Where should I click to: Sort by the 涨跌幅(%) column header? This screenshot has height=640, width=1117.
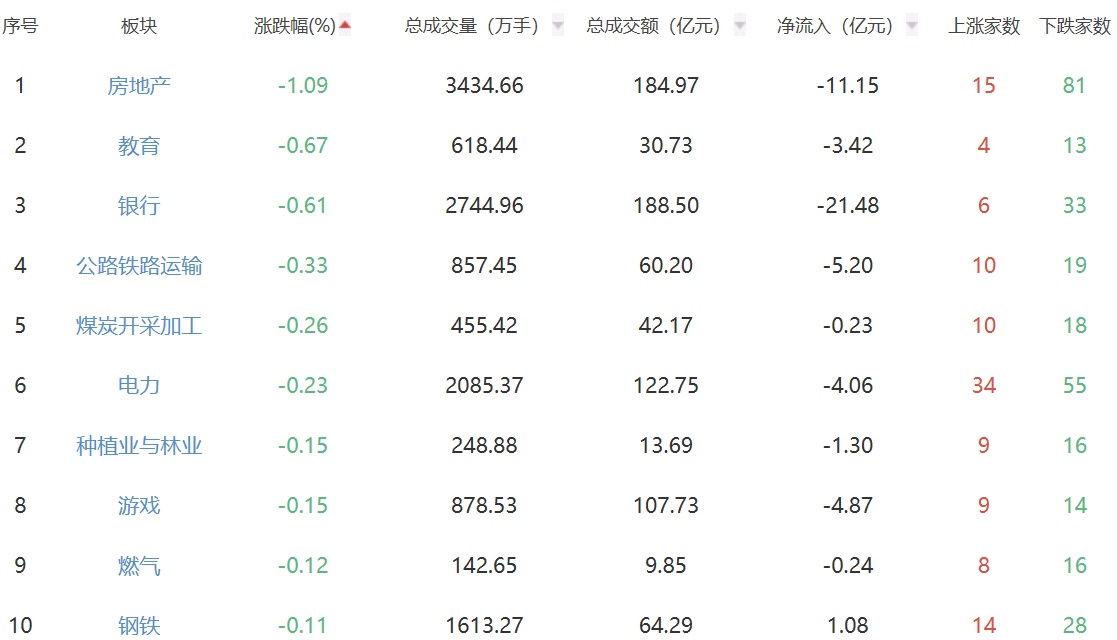294,27
